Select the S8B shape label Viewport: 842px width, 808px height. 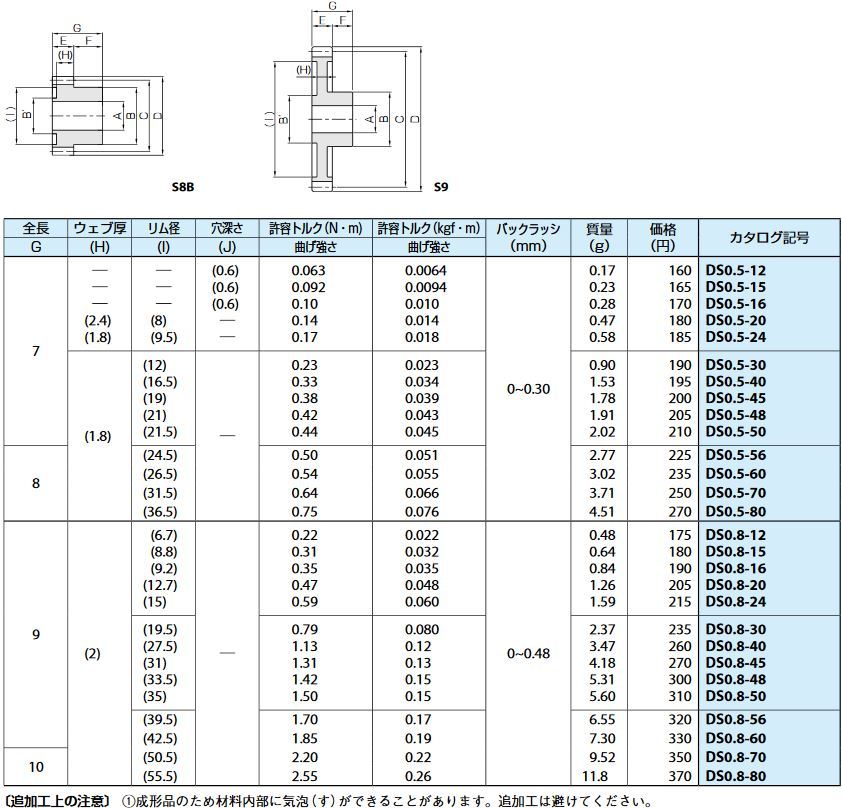point(183,187)
